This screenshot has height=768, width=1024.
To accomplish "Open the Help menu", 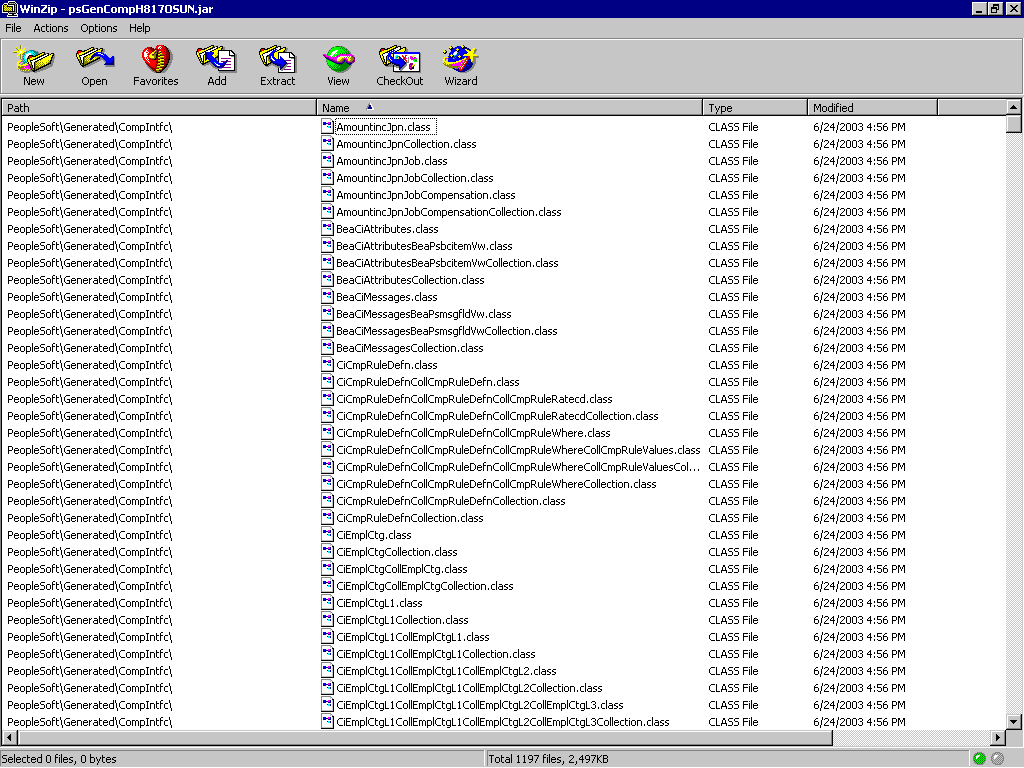I will (x=139, y=28).
